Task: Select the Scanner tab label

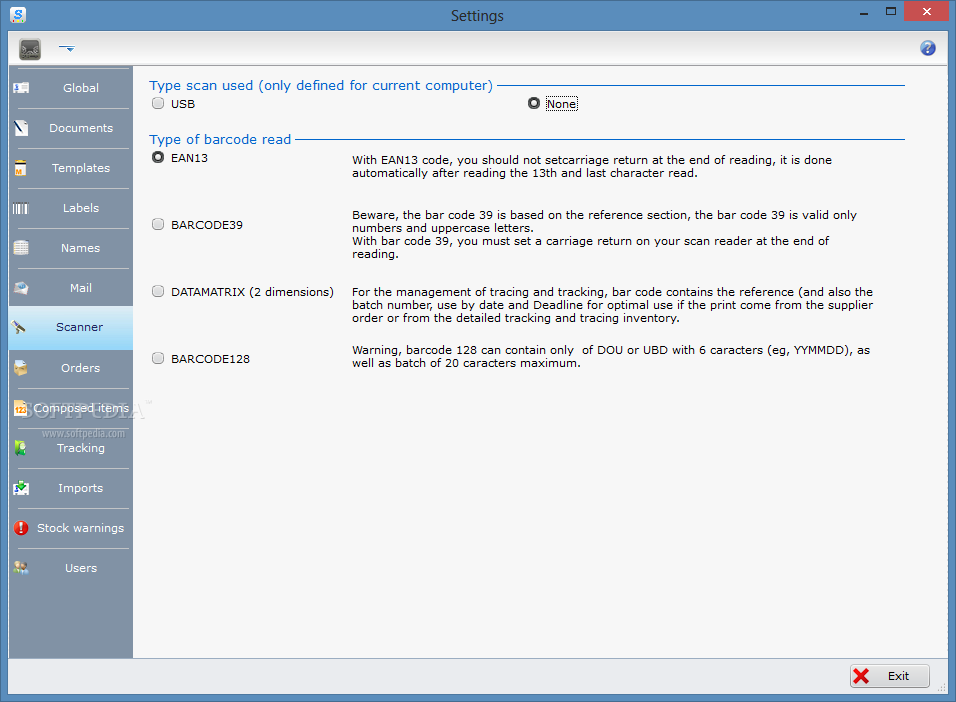Action: (x=79, y=327)
